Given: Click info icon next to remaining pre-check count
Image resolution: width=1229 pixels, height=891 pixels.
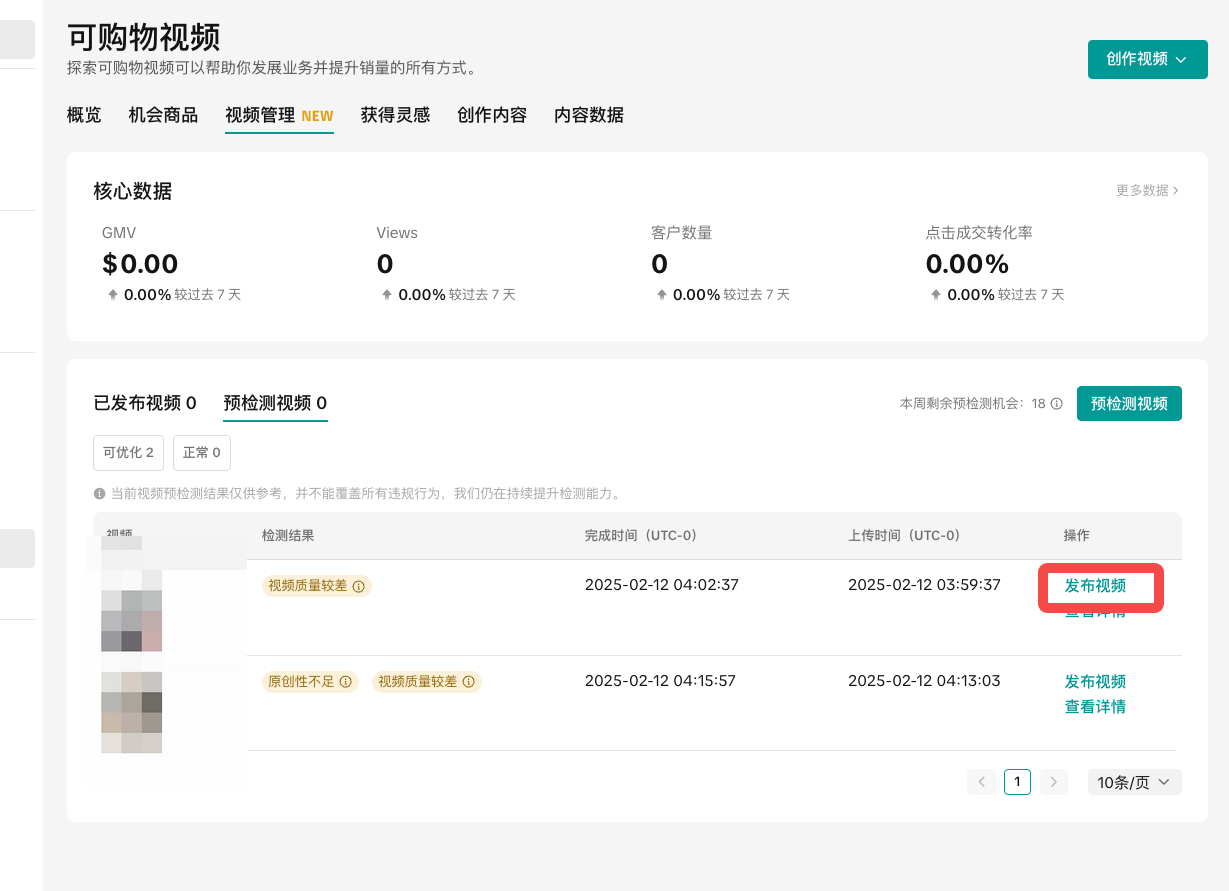Looking at the screenshot, I should point(1057,404).
